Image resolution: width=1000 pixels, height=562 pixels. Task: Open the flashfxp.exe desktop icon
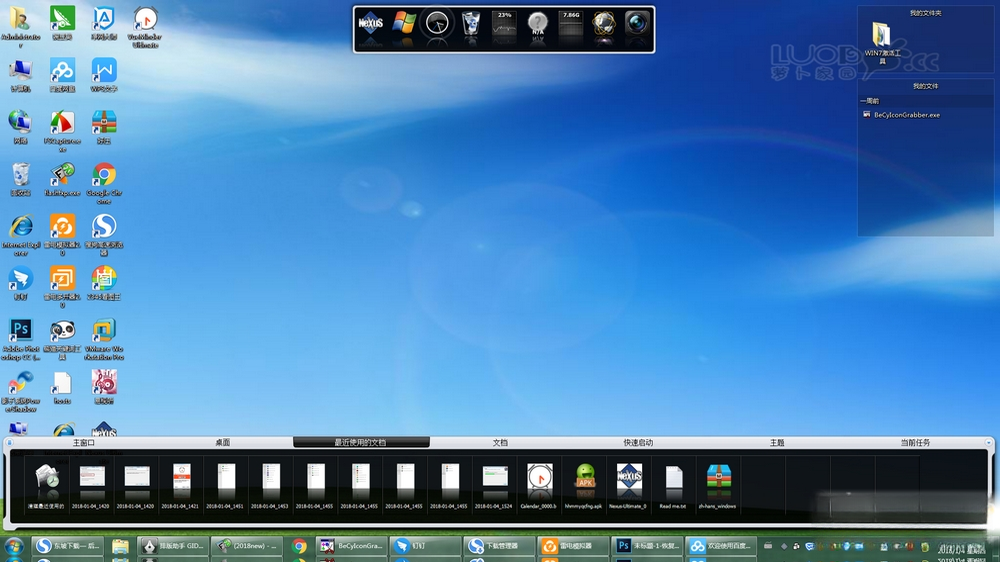(x=62, y=179)
